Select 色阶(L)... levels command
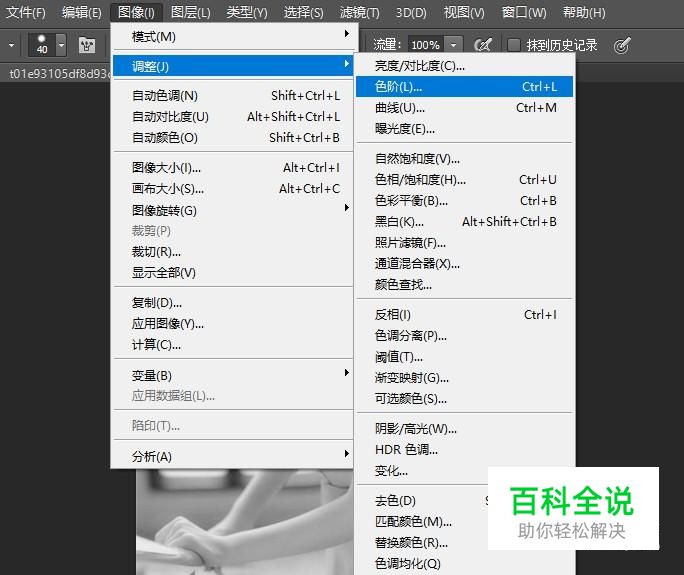Image resolution: width=684 pixels, height=575 pixels. tap(464, 86)
